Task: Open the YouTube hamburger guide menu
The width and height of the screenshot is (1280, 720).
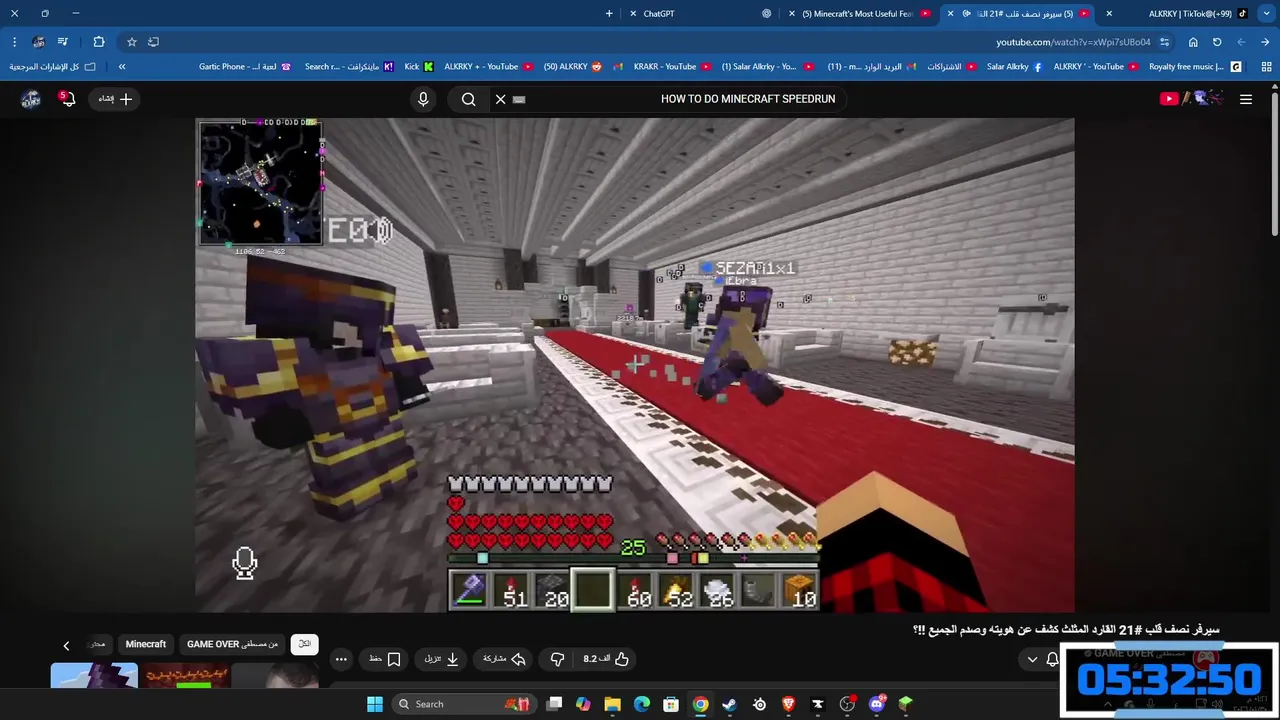Action: click(x=1246, y=99)
